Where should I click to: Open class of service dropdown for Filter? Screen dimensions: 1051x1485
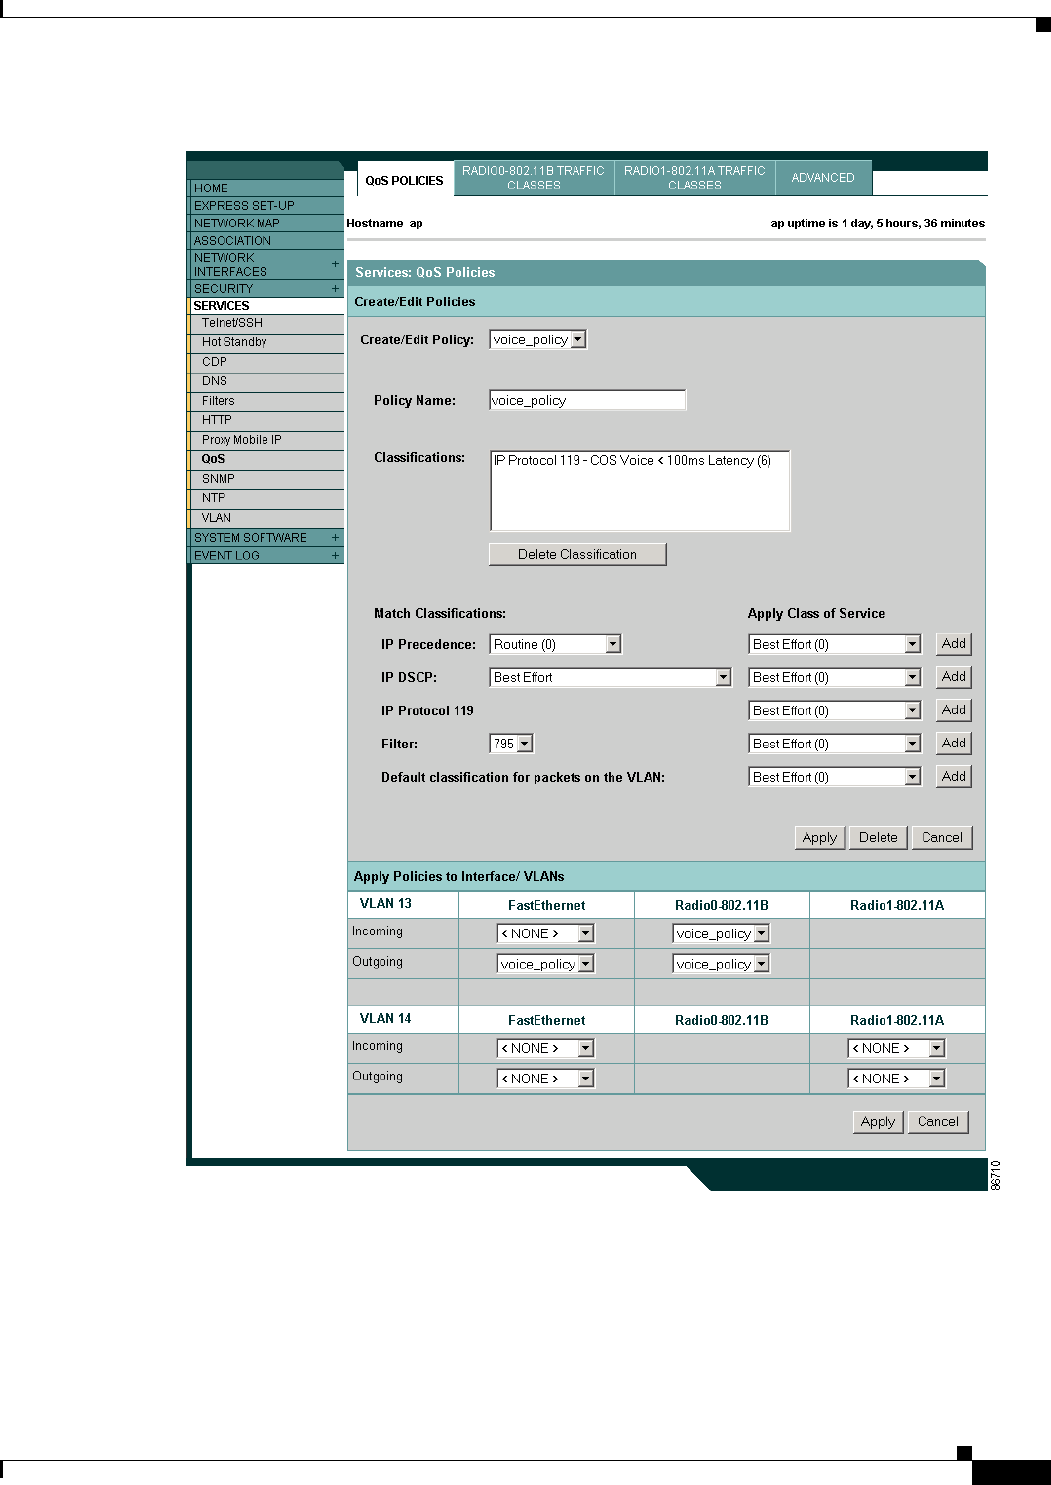coord(834,744)
